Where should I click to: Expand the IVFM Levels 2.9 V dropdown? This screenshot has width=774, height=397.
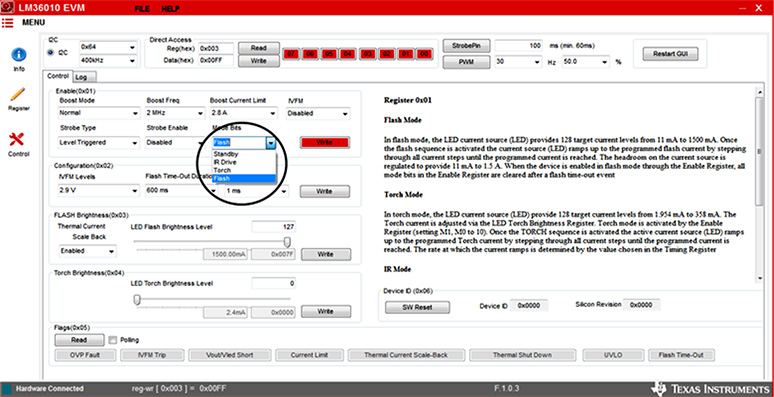click(x=99, y=191)
